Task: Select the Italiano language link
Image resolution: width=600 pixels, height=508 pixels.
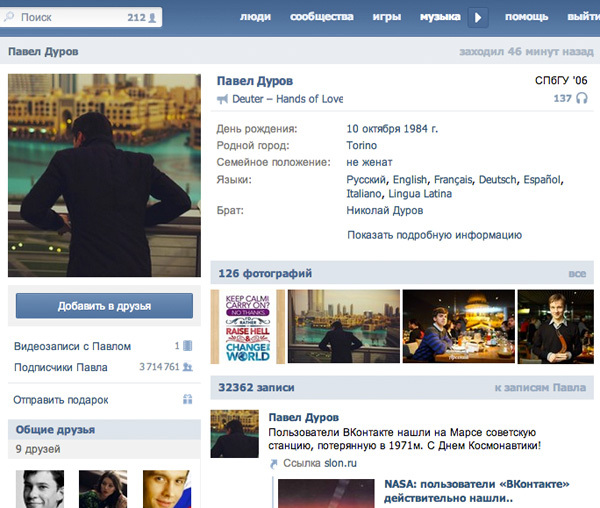Action: point(364,194)
